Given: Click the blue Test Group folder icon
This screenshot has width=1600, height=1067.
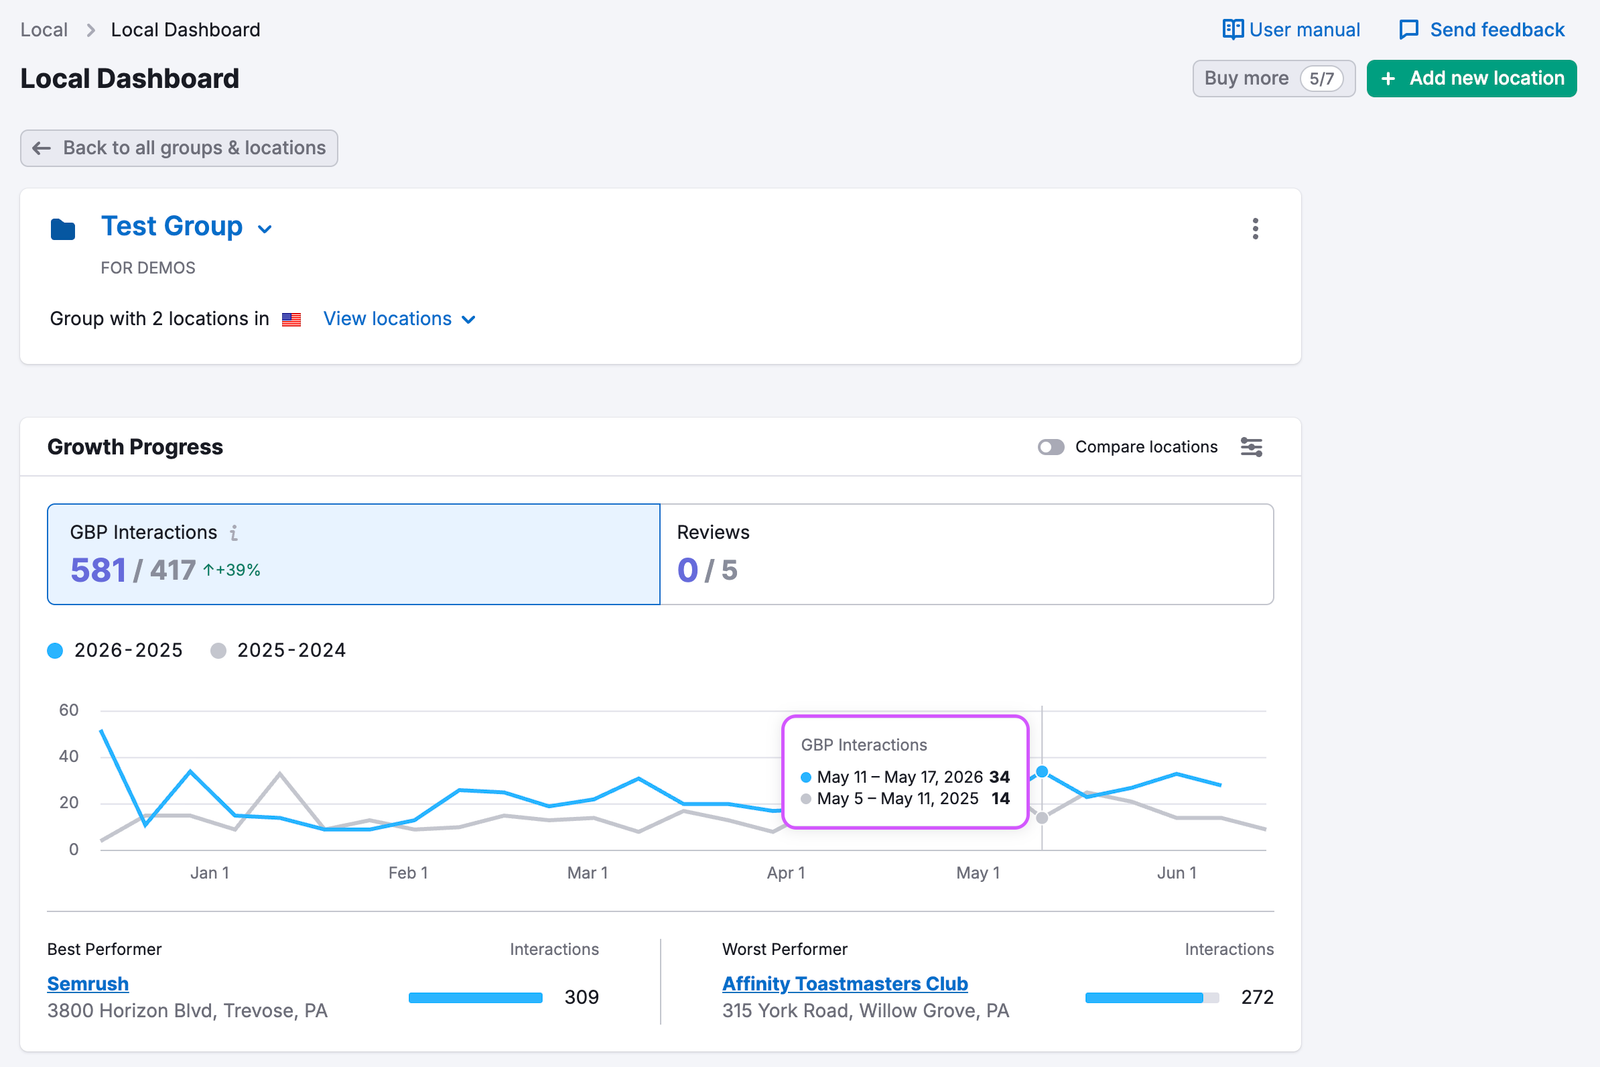Looking at the screenshot, I should (x=63, y=229).
